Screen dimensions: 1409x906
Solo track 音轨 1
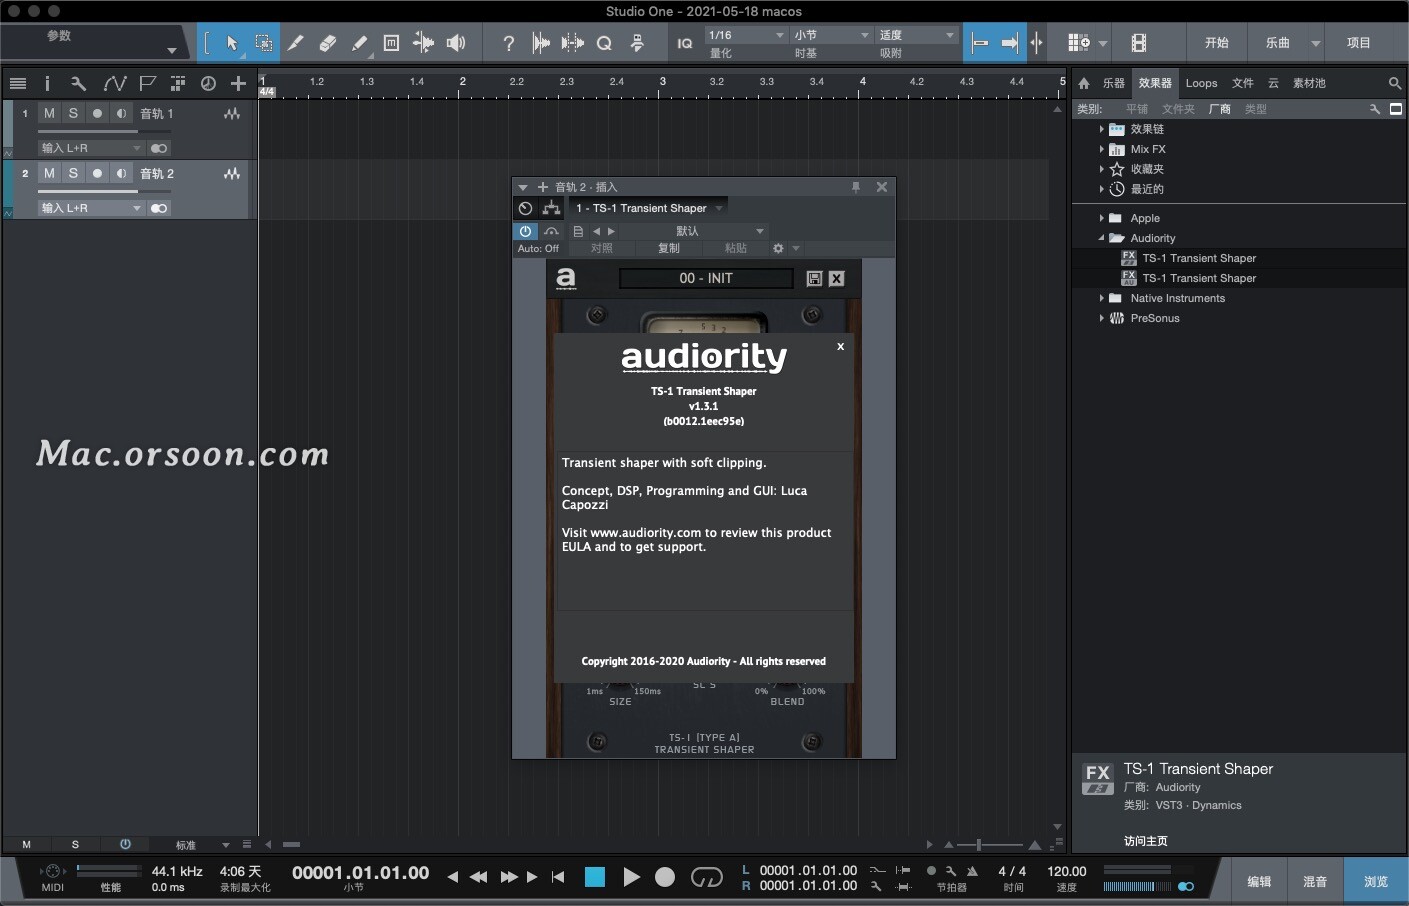[x=73, y=114]
